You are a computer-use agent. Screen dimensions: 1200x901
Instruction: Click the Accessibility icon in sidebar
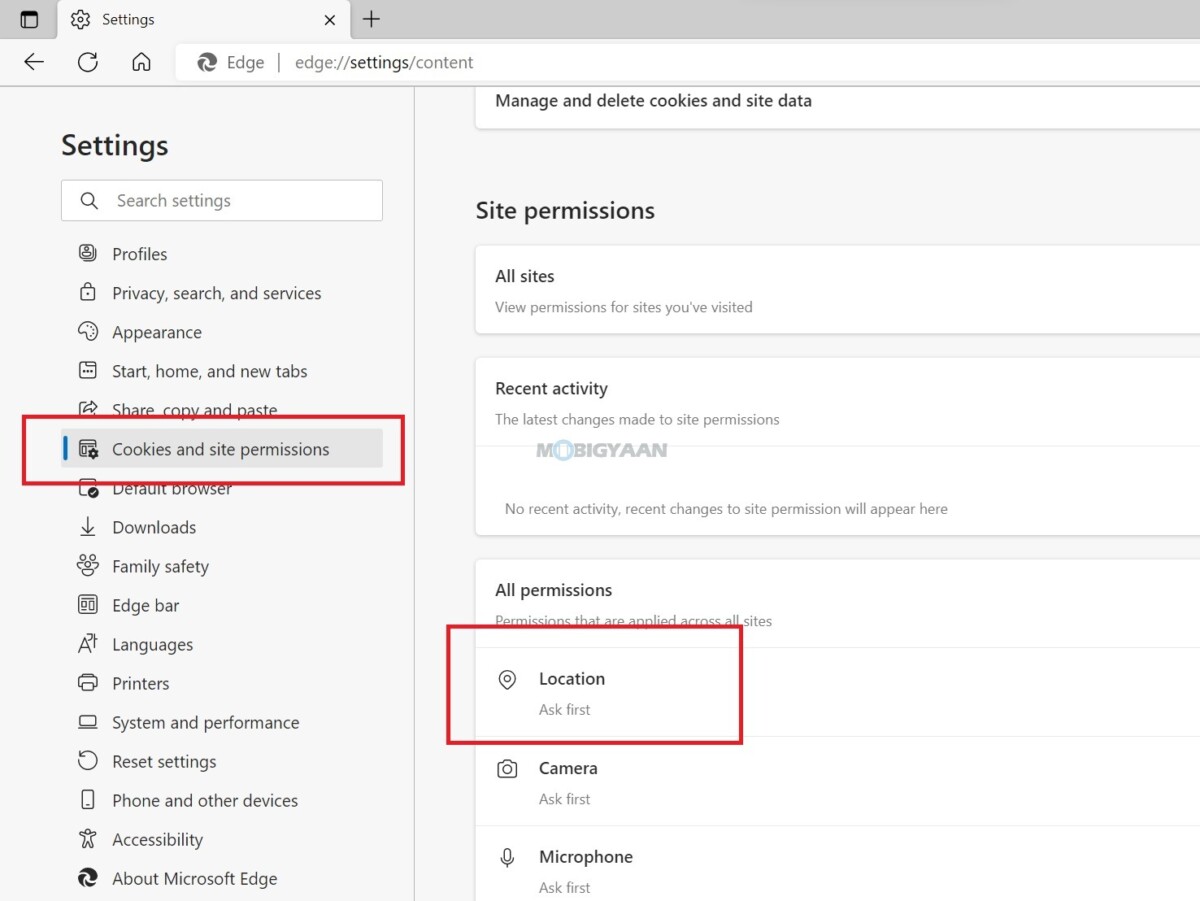click(x=89, y=839)
